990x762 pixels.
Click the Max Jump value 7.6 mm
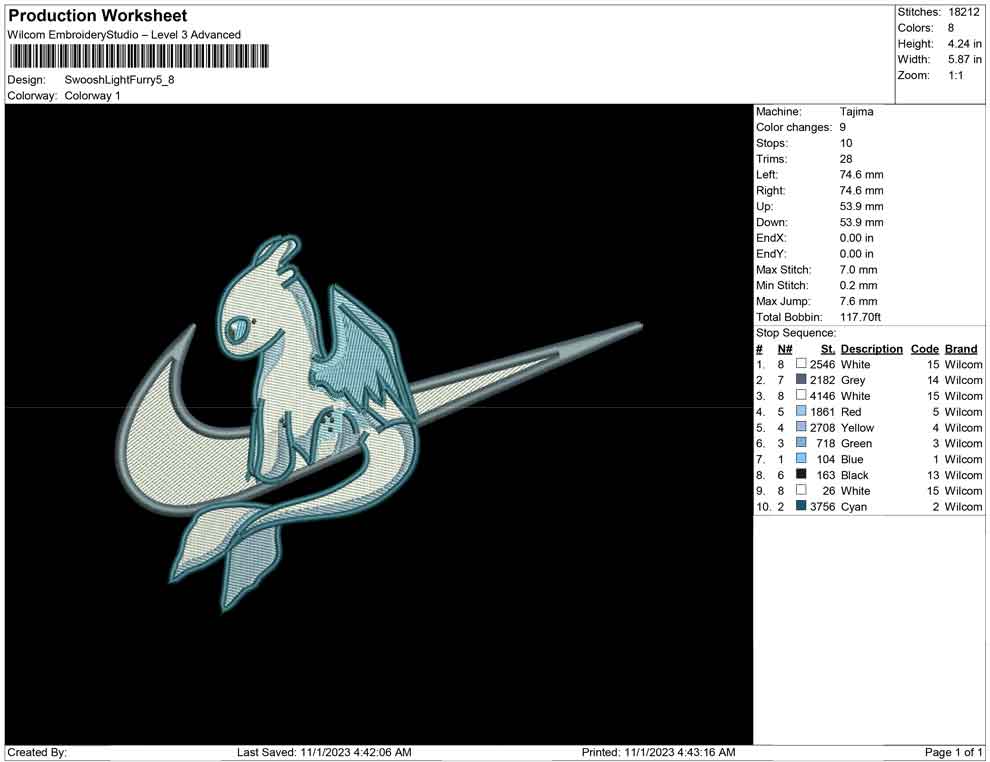(859, 301)
